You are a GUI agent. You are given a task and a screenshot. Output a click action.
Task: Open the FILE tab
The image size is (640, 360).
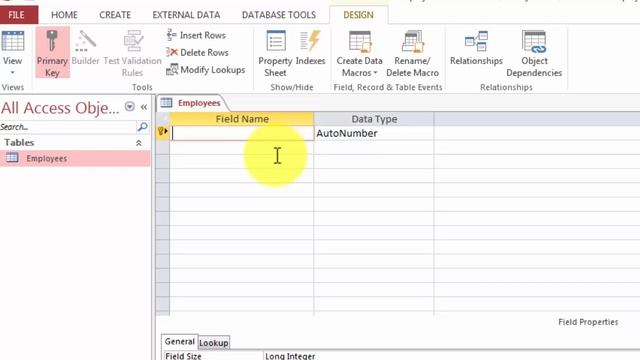[x=16, y=15]
